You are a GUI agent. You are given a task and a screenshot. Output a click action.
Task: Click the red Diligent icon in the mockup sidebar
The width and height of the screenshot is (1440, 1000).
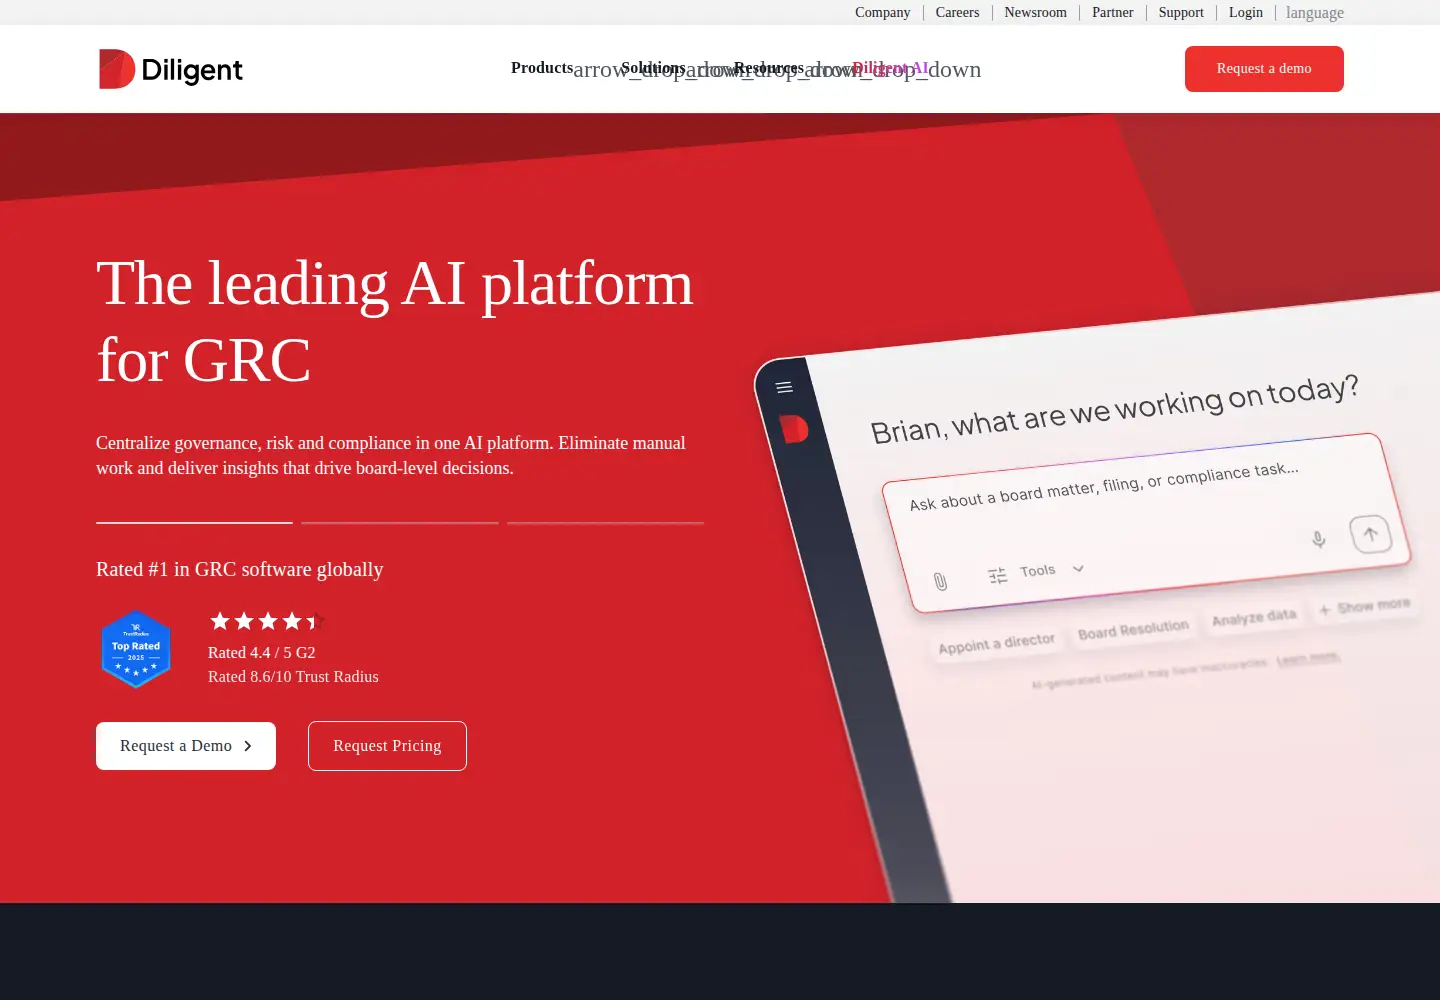point(793,429)
